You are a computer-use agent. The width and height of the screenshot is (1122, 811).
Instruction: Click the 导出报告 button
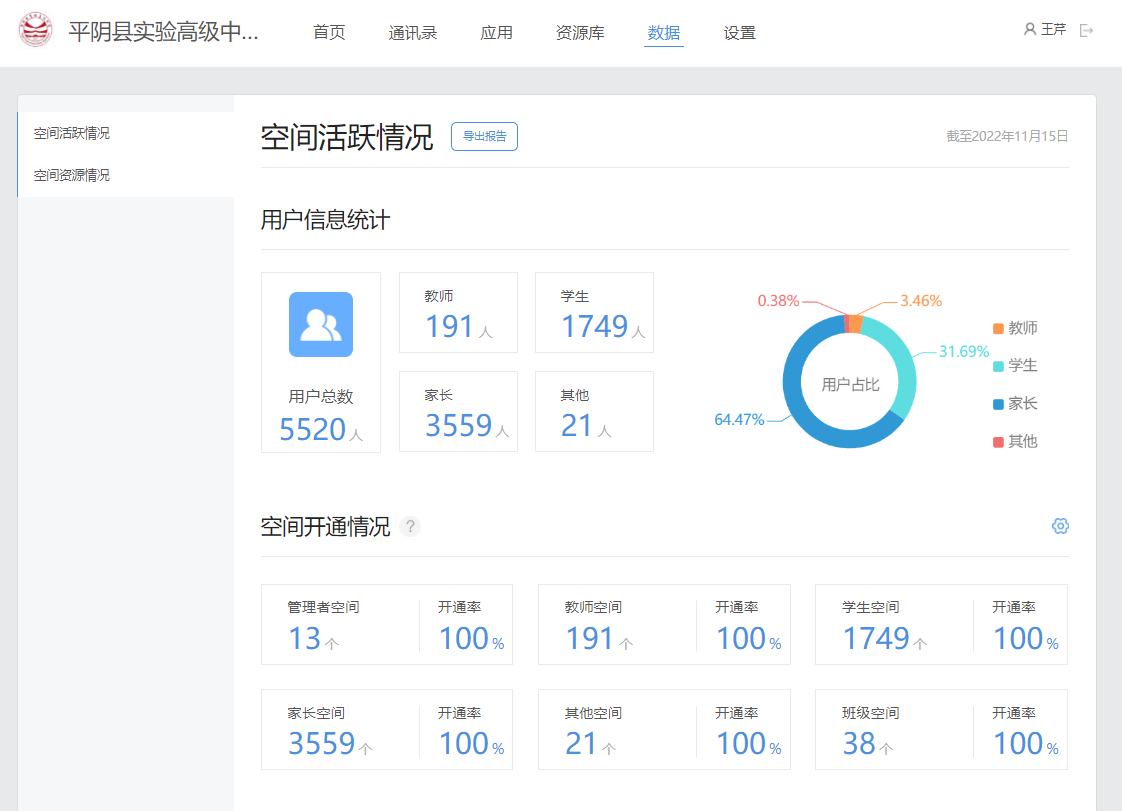(x=484, y=136)
